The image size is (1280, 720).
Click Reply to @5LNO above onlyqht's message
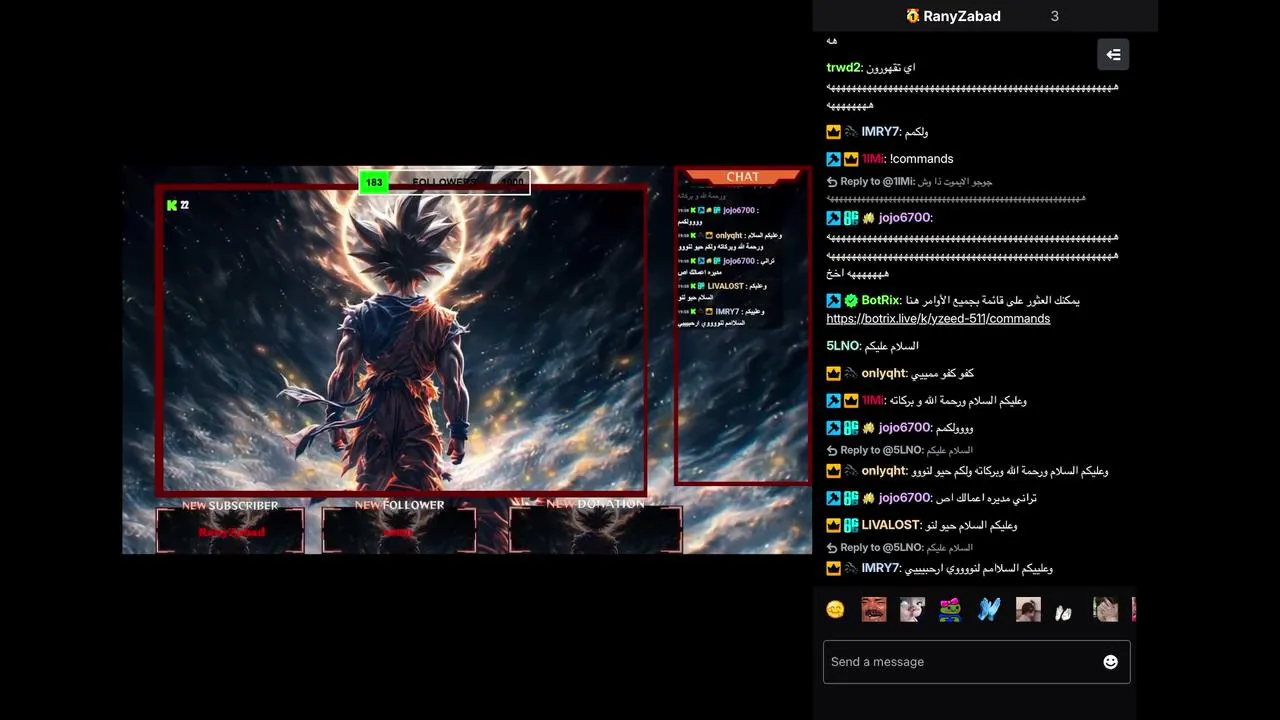[x=899, y=450]
